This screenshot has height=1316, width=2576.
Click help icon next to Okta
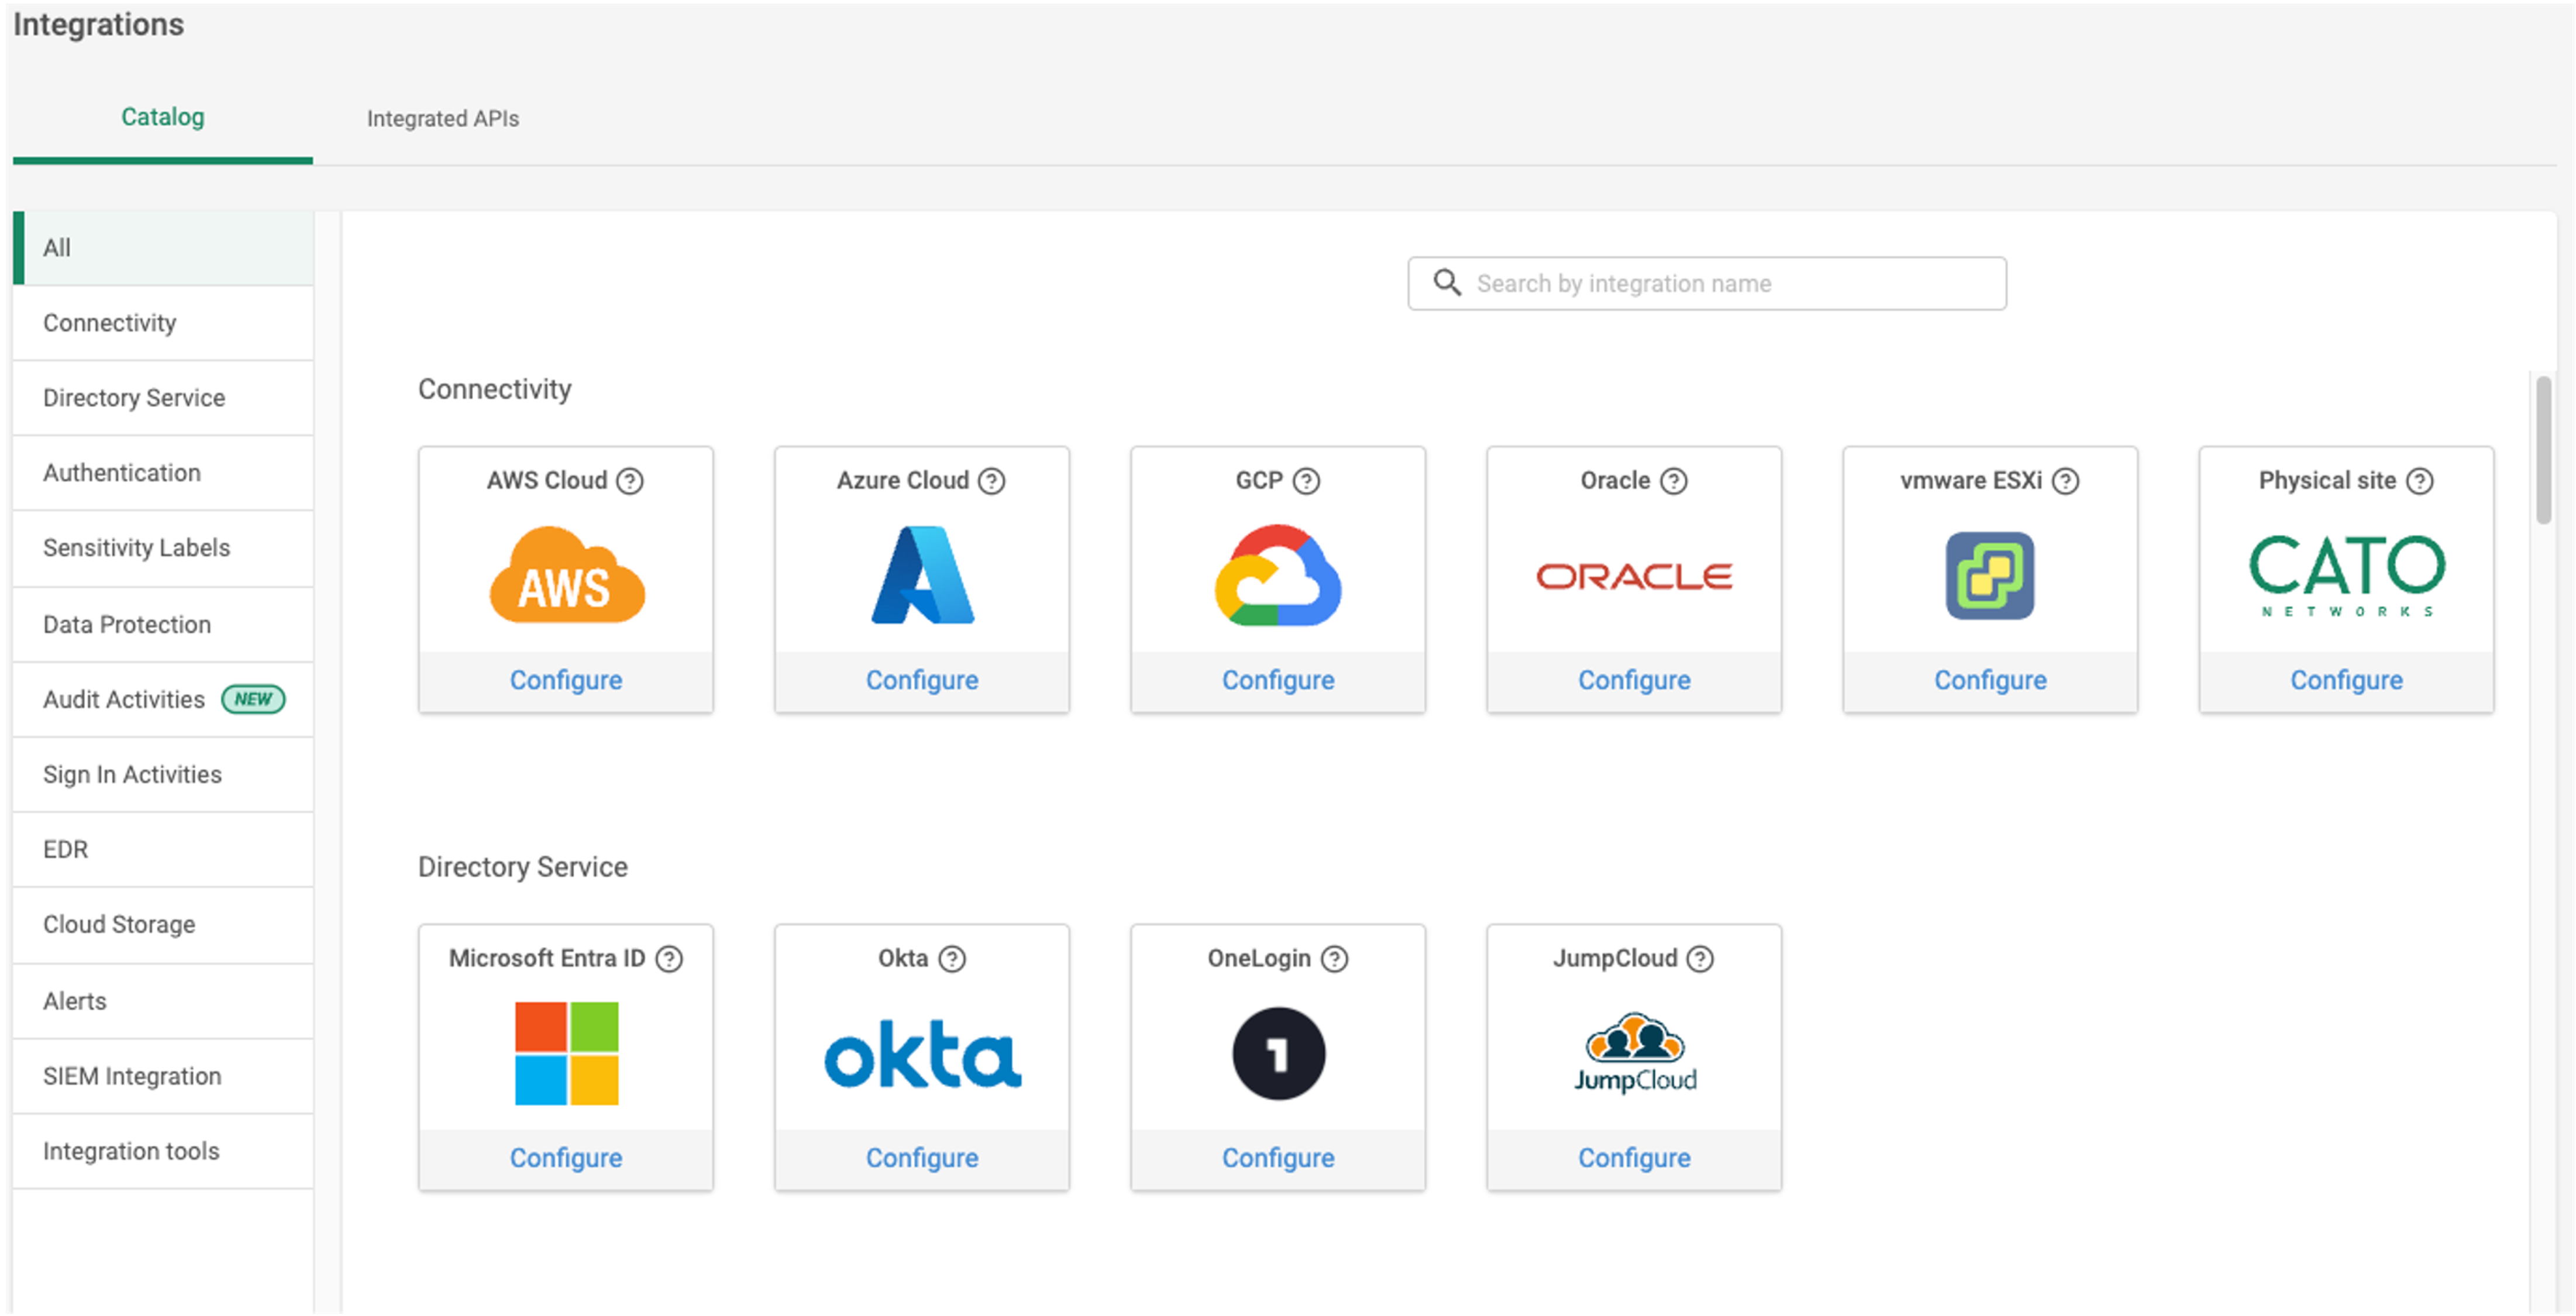pos(952,959)
